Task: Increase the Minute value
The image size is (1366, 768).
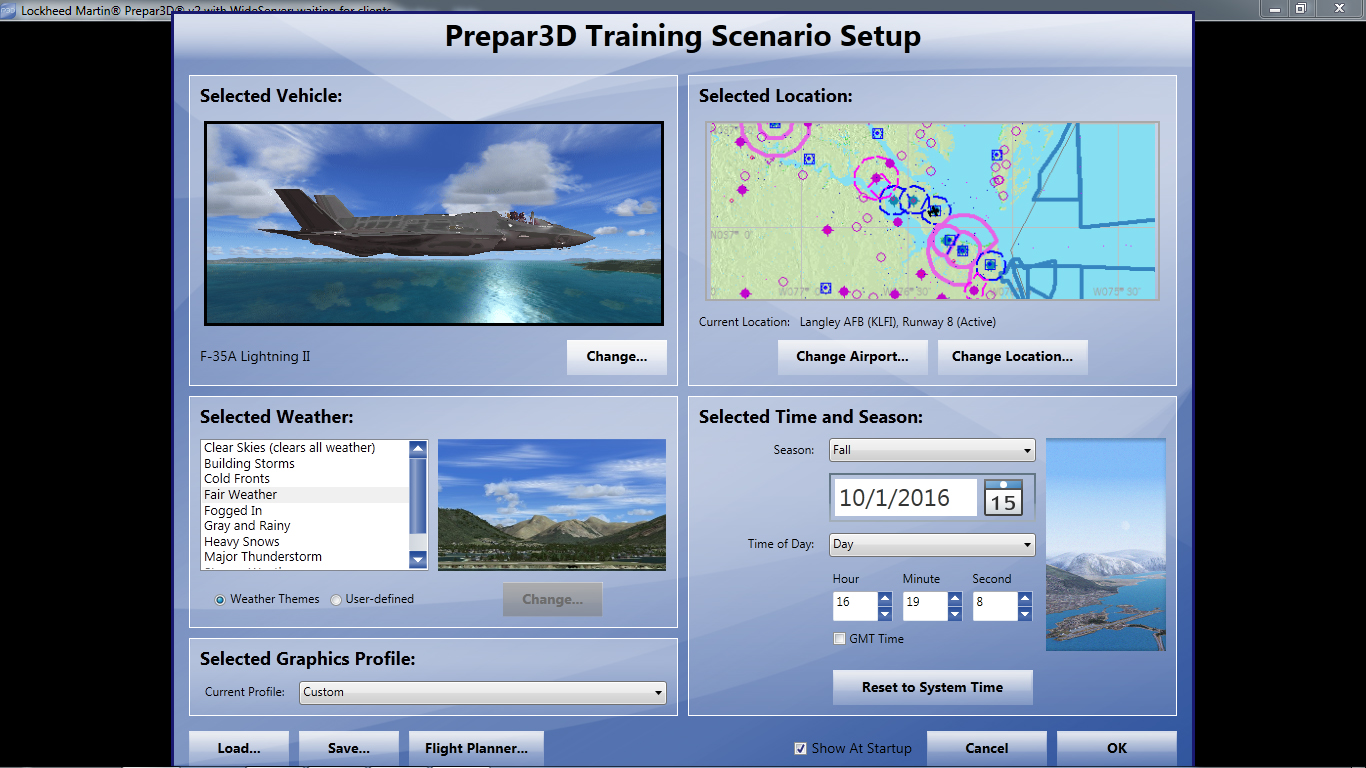Action: tap(955, 599)
